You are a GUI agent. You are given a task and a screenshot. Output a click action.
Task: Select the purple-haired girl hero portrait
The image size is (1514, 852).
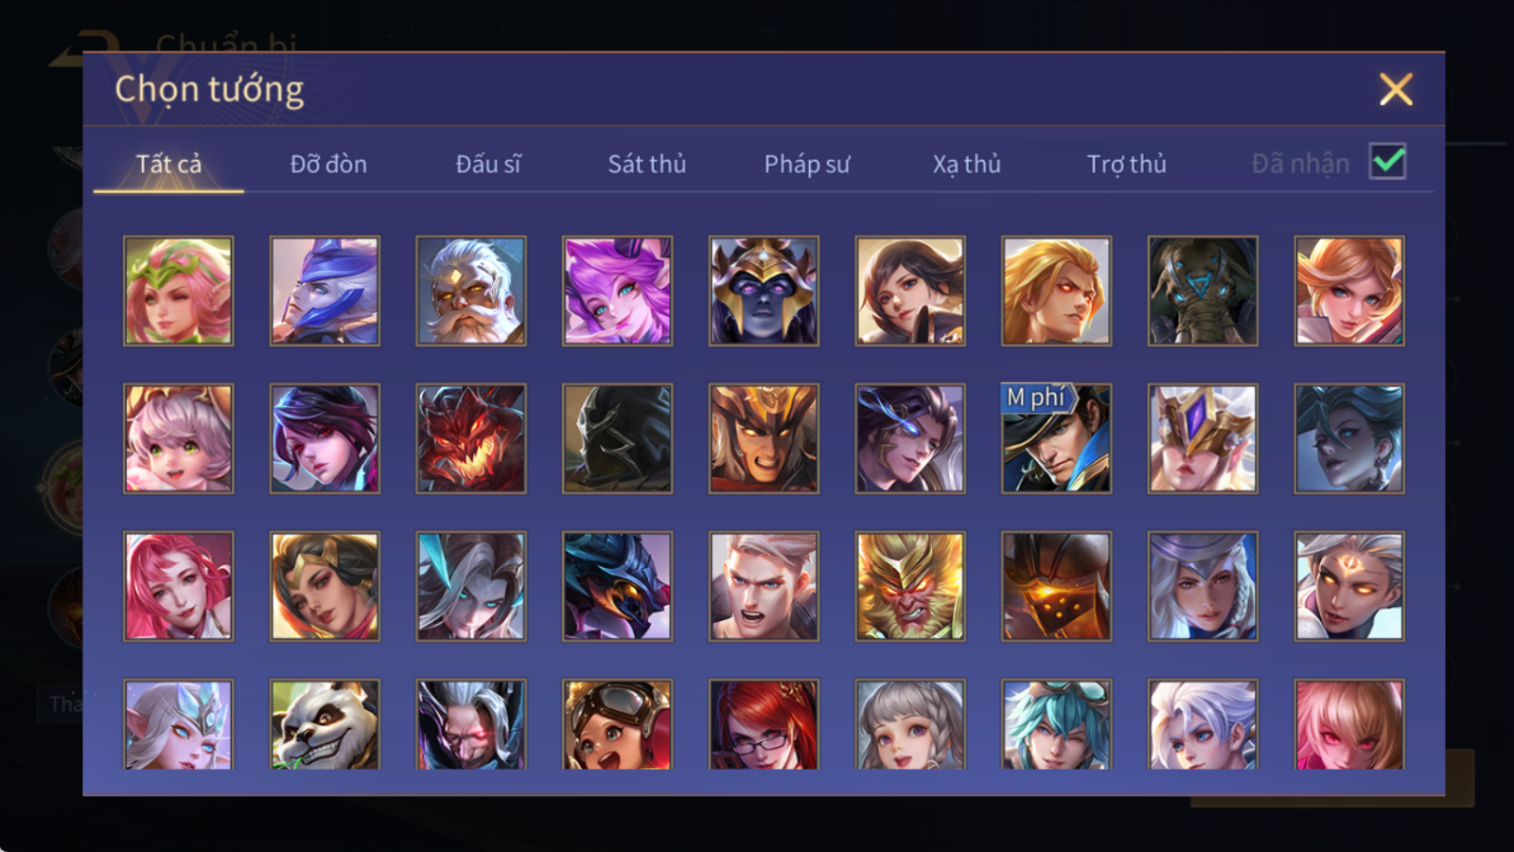[x=617, y=291]
